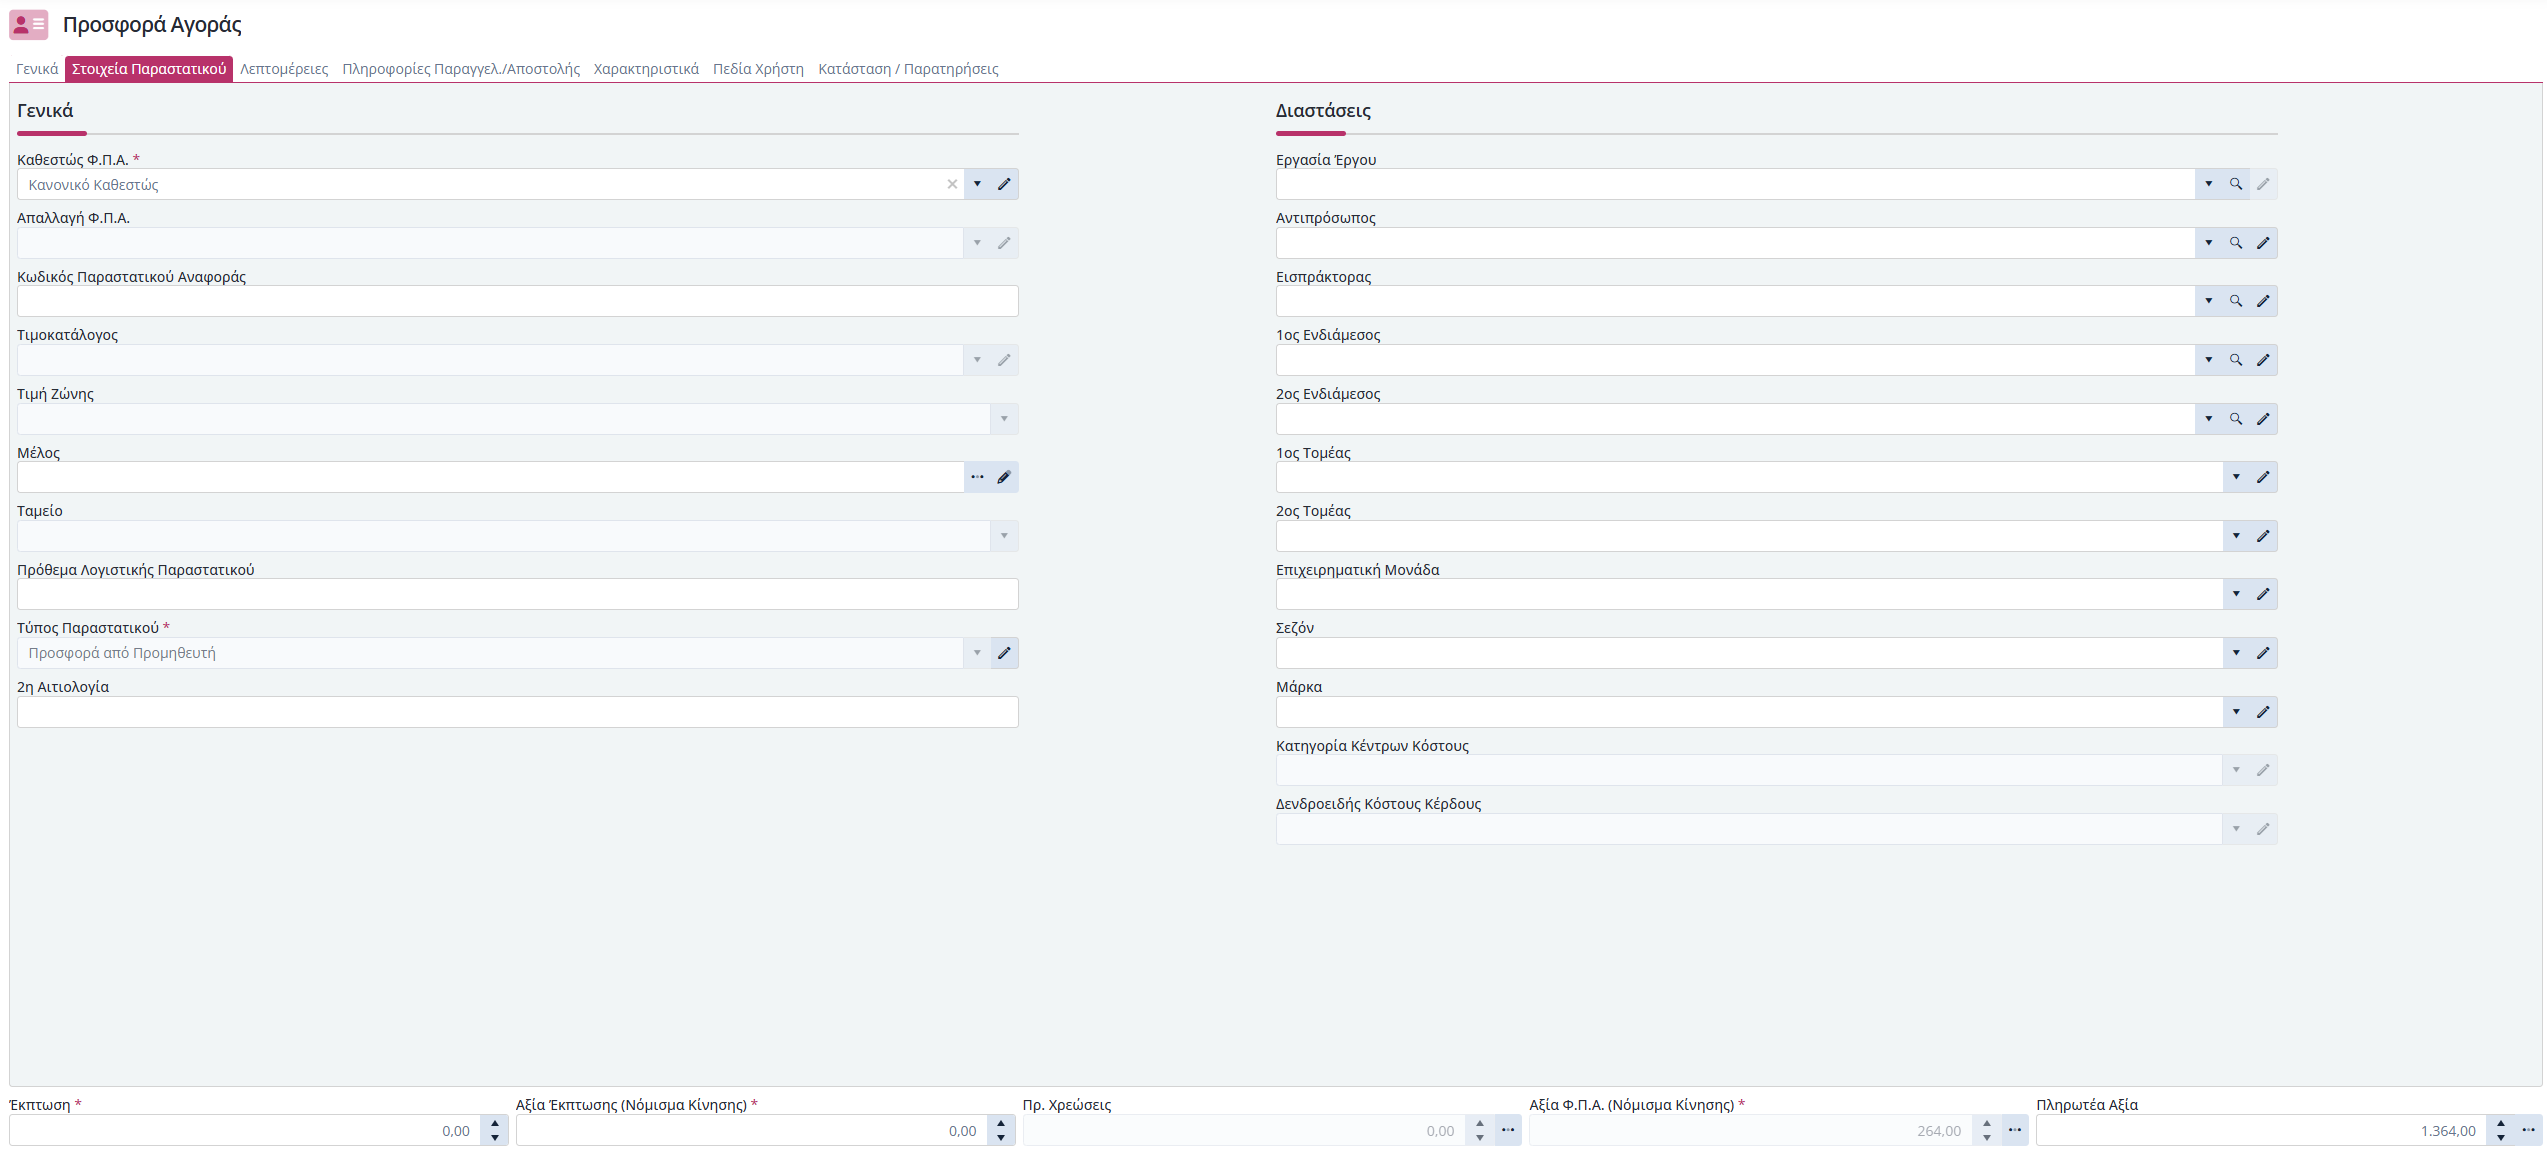Focus the 2η Αιτιολογία text field

[518, 712]
